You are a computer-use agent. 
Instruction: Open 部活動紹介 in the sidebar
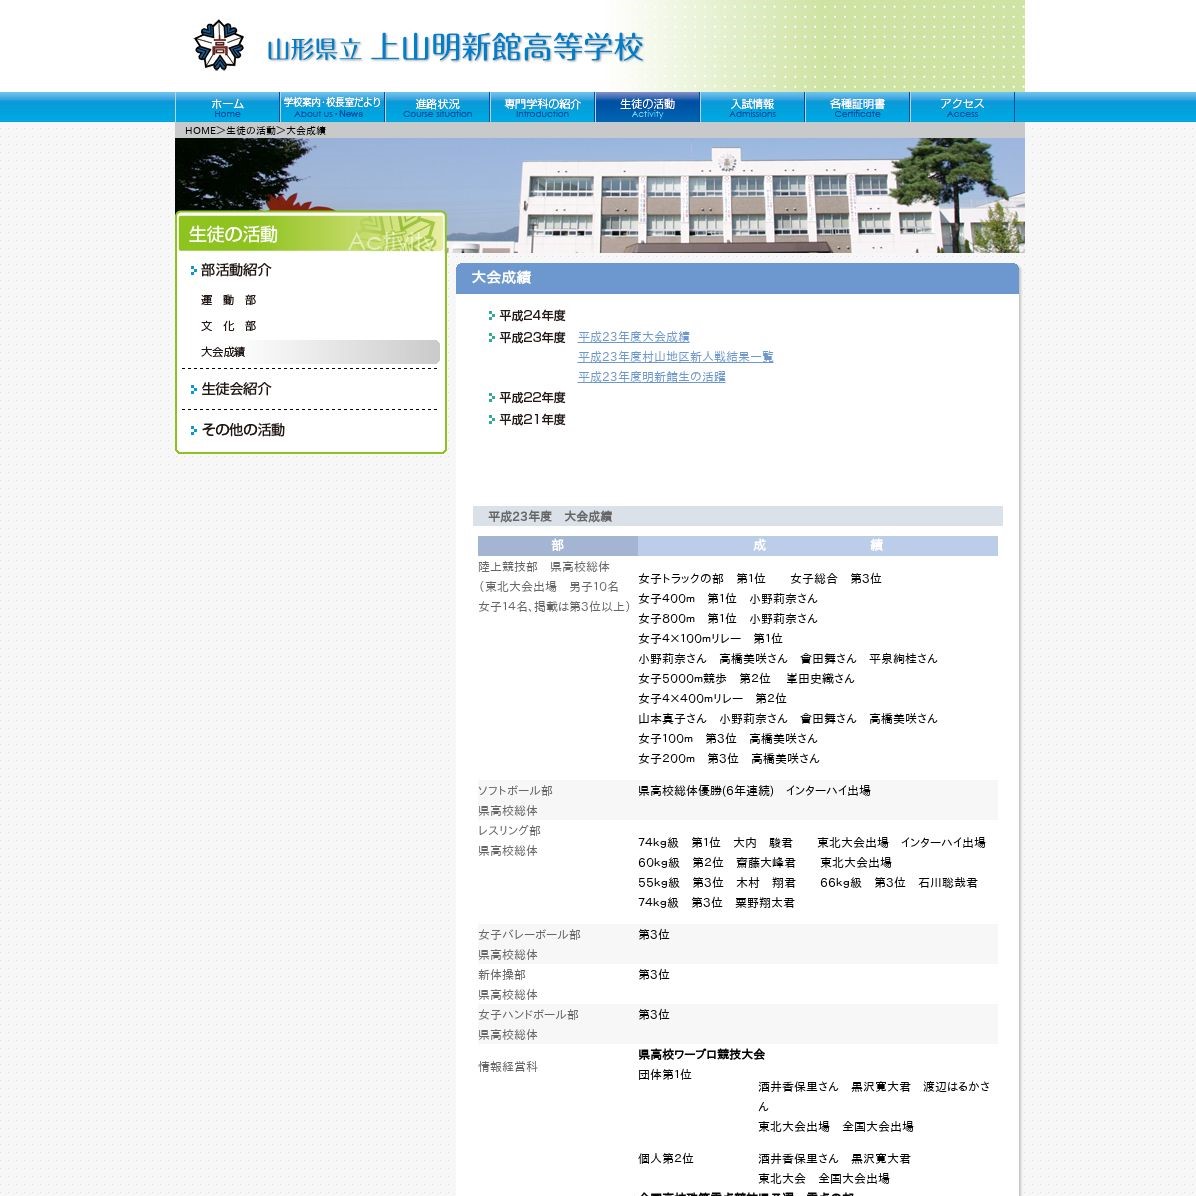[236, 270]
